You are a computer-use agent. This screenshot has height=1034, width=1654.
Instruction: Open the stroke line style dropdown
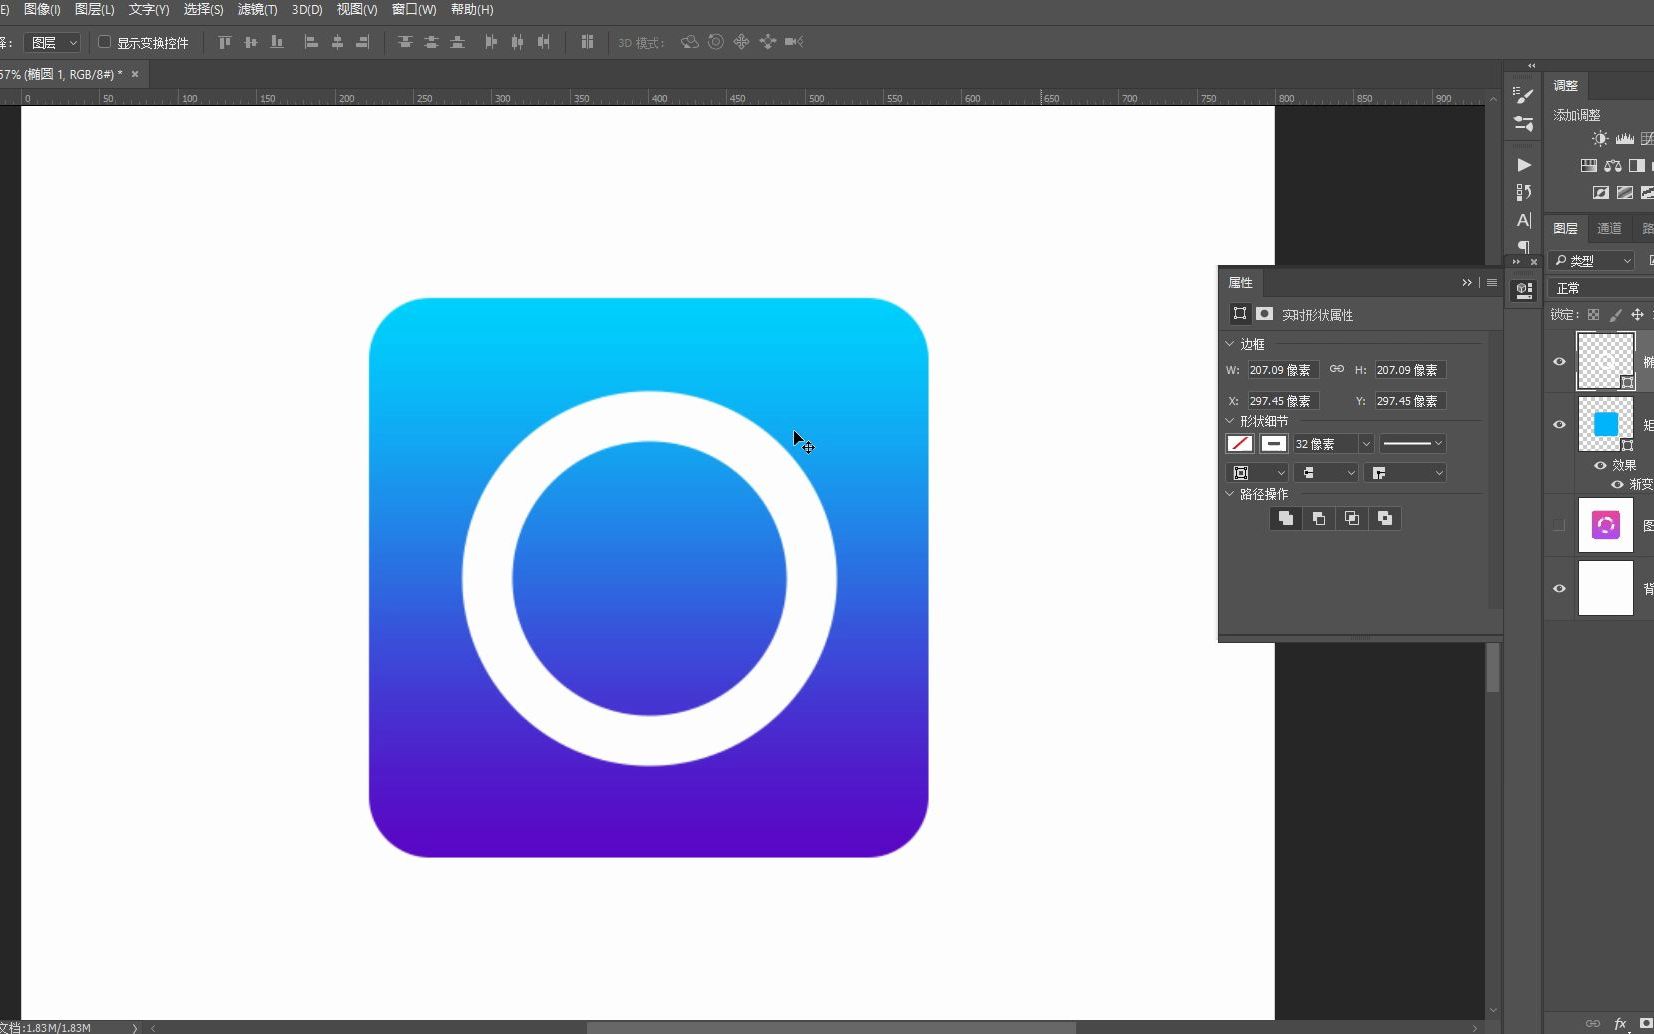1412,443
